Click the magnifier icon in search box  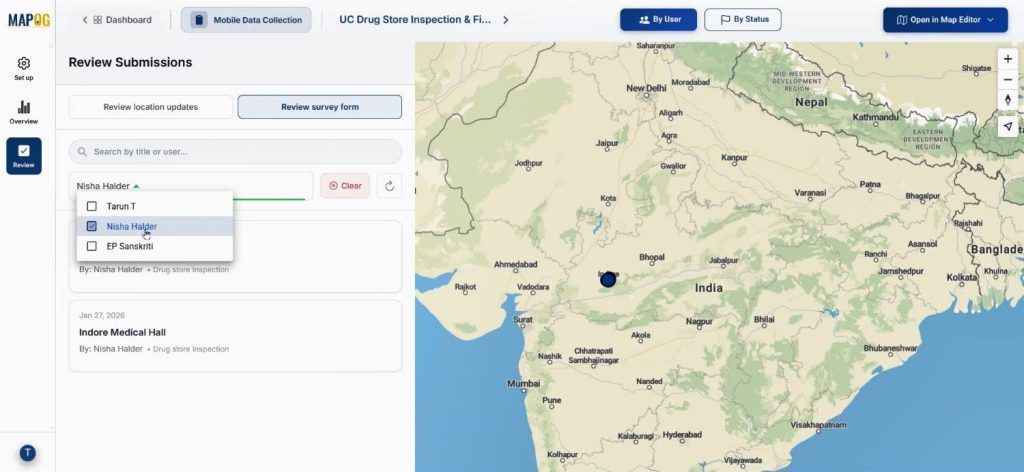82,151
